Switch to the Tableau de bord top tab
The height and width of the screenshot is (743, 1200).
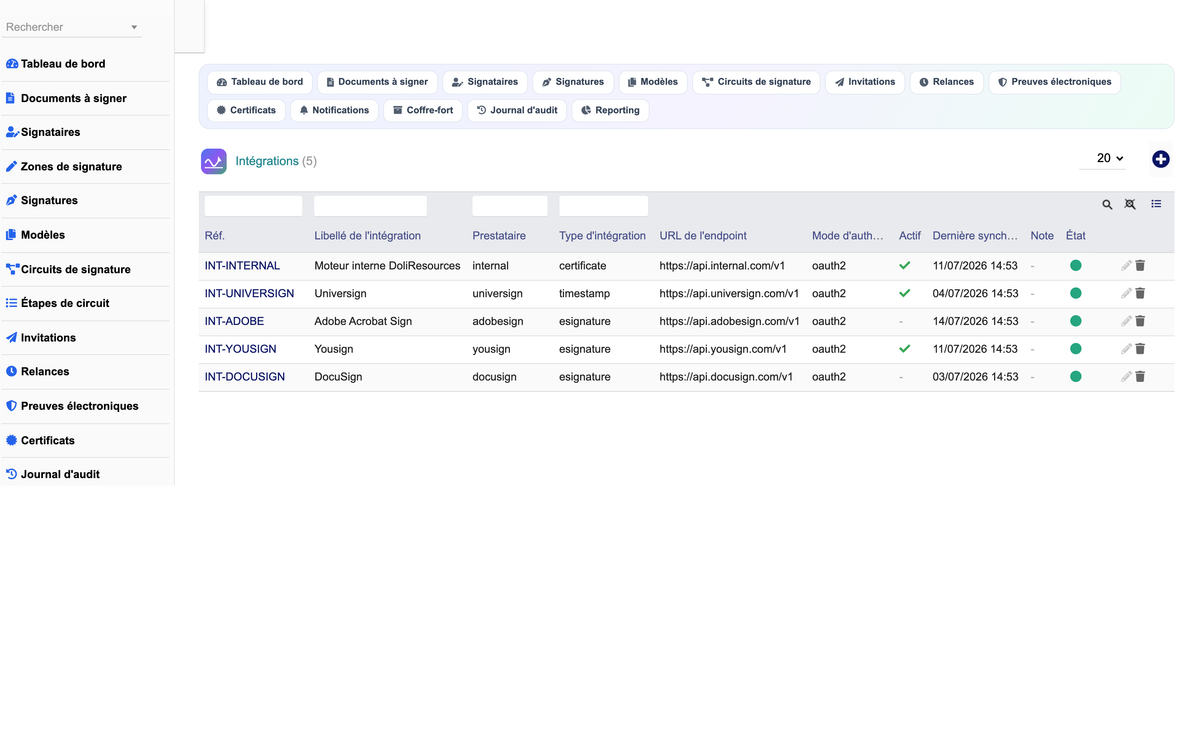tap(260, 82)
